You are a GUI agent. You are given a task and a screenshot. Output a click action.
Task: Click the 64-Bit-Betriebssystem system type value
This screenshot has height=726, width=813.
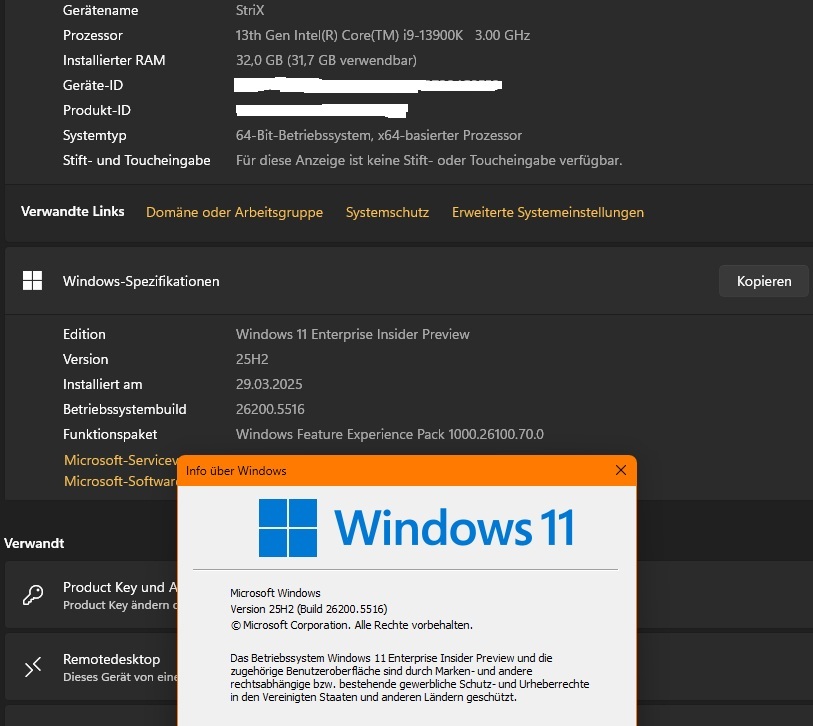(379, 135)
